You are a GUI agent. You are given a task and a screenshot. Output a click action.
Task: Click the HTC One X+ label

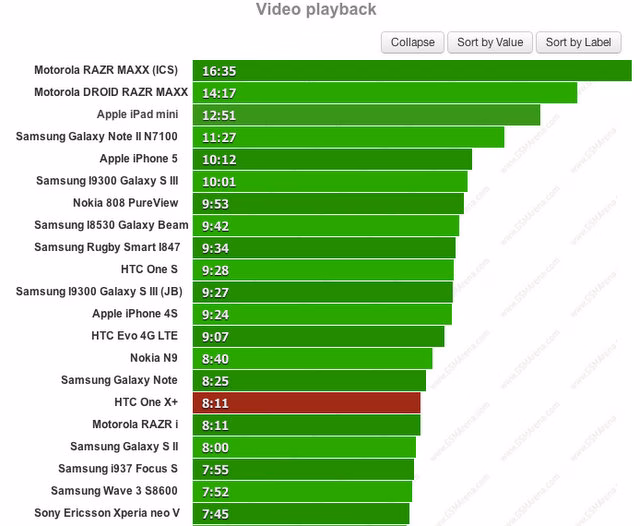tap(146, 402)
